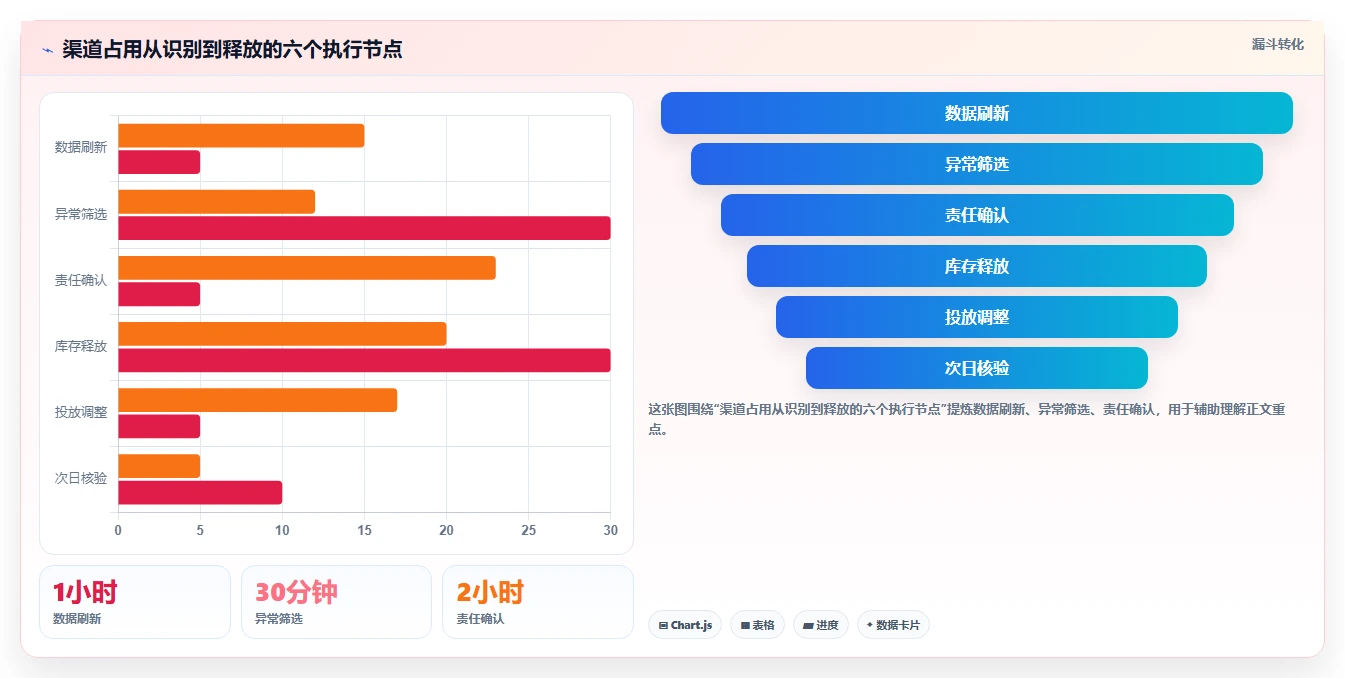This screenshot has height=678, width=1345.
Task: Open the 1小时 数据刷新 stat card
Action: click(135, 602)
